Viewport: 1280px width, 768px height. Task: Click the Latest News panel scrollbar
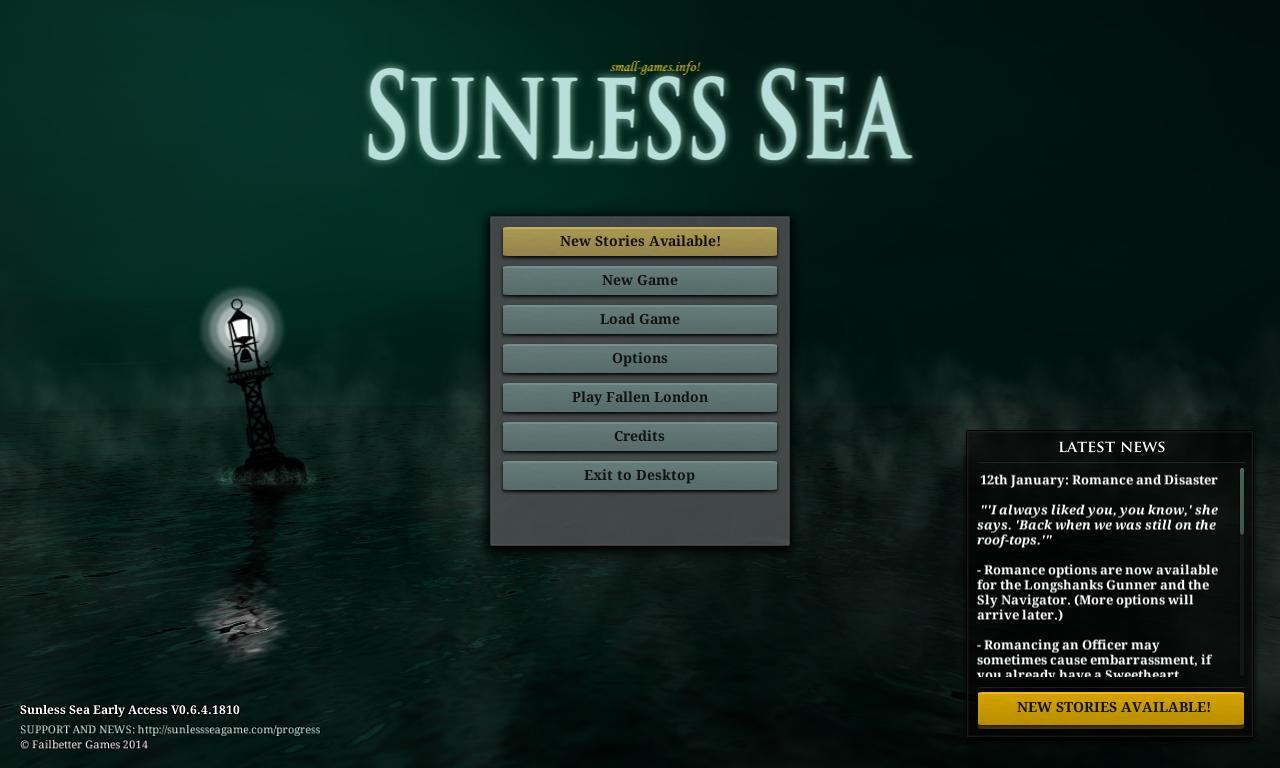[1242, 501]
